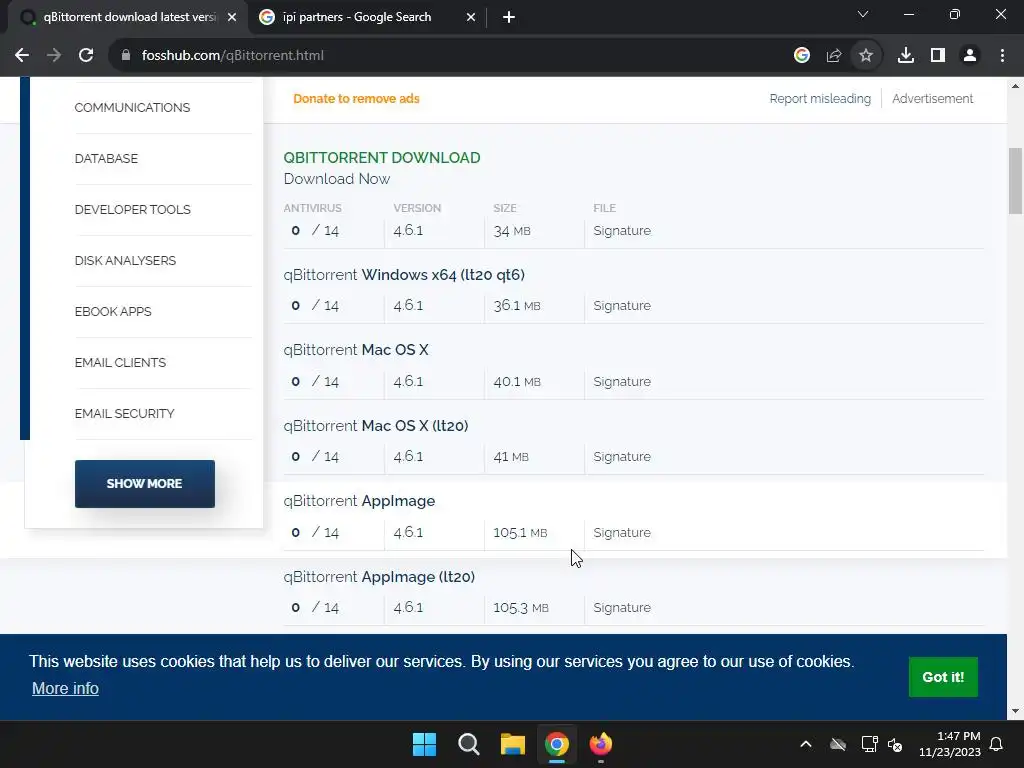1024x768 pixels.
Task: Open Windows taskbar Search
Action: (468, 744)
